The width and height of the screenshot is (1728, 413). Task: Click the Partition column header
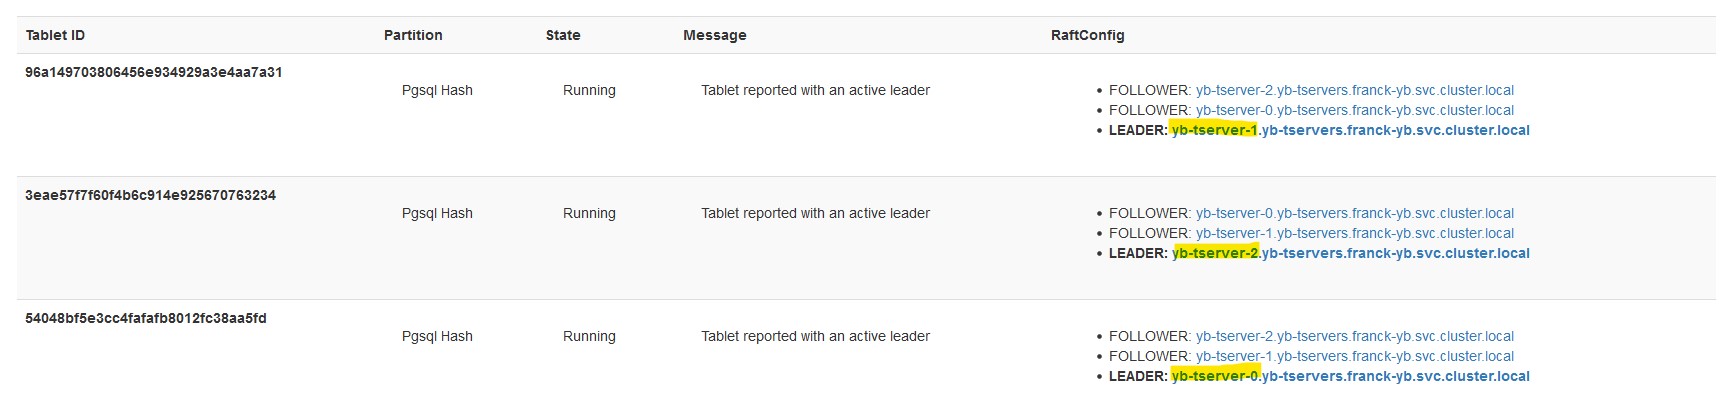413,35
